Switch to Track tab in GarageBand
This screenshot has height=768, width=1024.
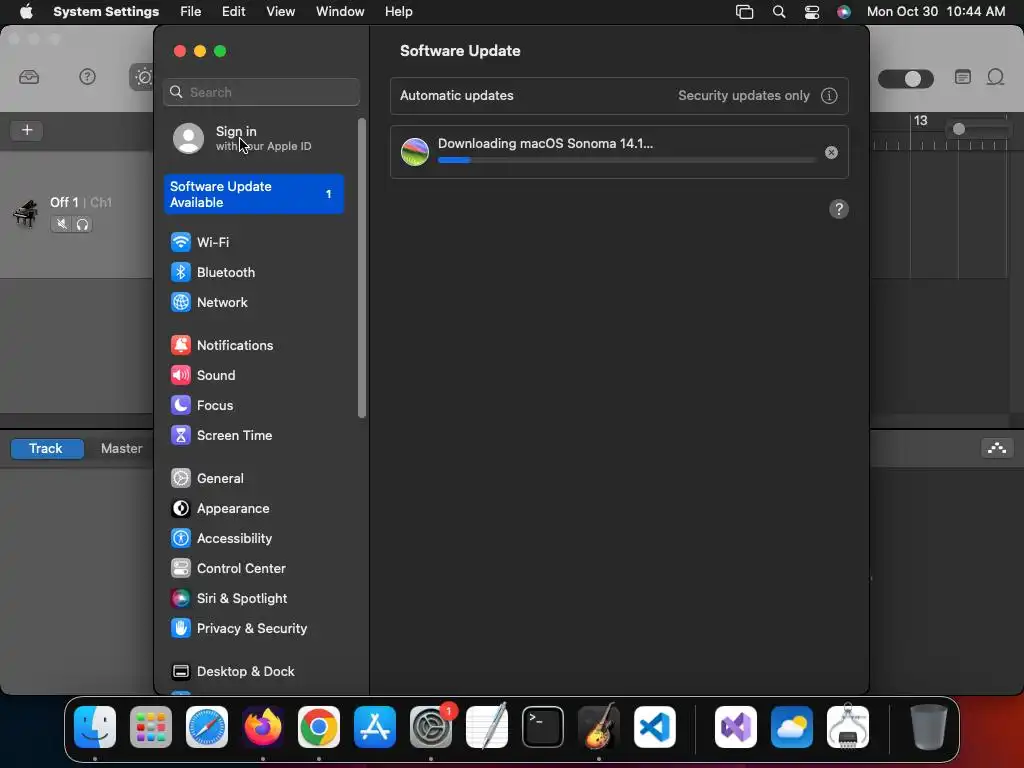coord(47,449)
